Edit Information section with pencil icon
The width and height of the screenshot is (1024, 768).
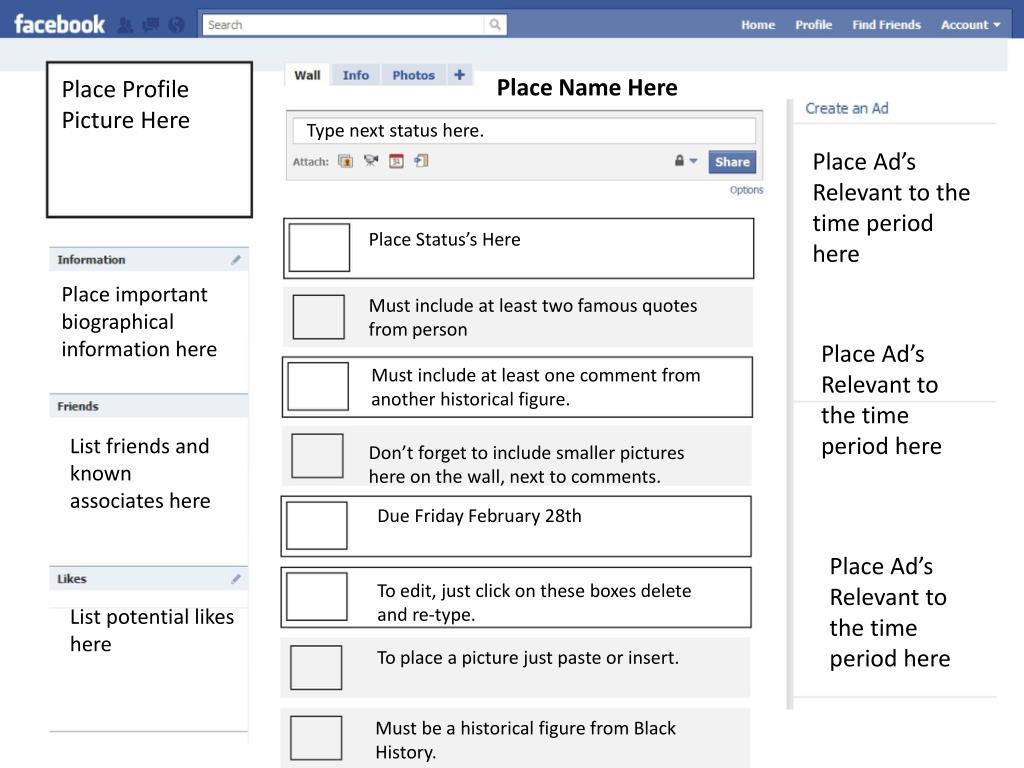[236, 260]
